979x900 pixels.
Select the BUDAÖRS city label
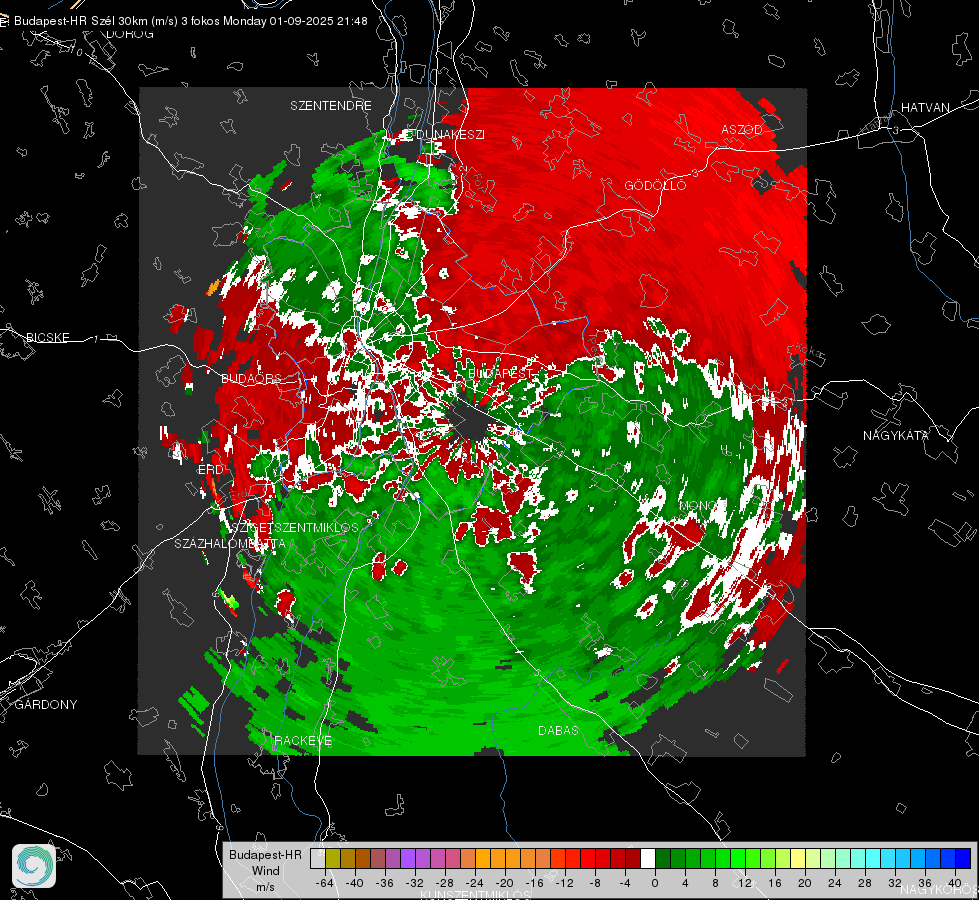[x=252, y=378]
